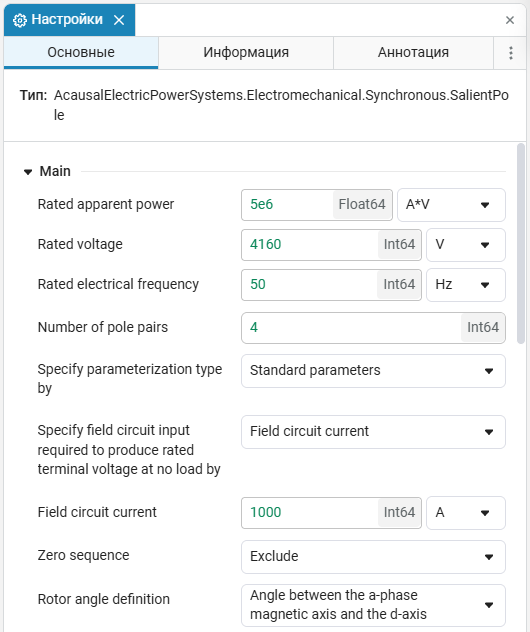Switch to the Аннотация tab
Screen dimensions: 530x632
413,52
